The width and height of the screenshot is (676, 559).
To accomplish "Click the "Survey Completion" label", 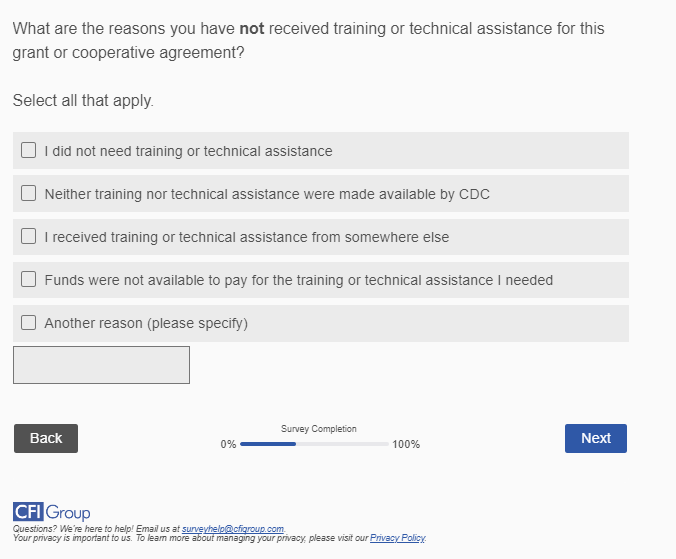I will pyautogui.click(x=318, y=429).
